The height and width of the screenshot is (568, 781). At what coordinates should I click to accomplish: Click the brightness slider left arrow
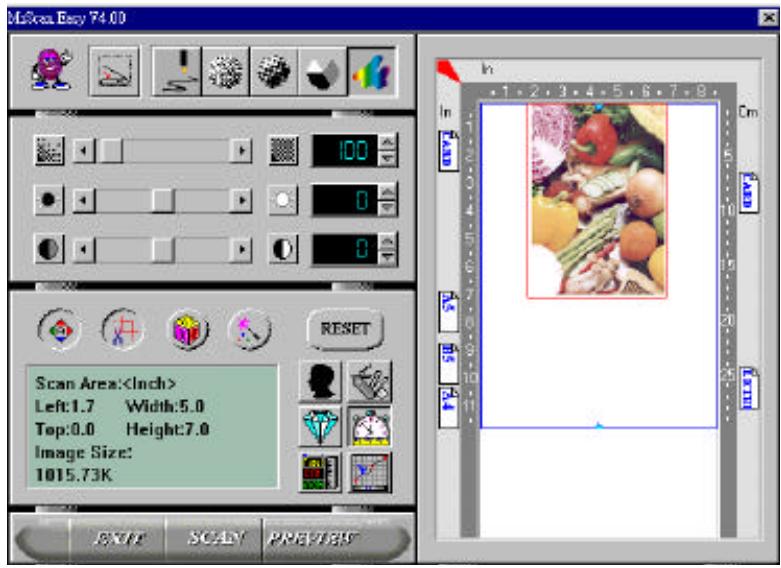[84, 200]
